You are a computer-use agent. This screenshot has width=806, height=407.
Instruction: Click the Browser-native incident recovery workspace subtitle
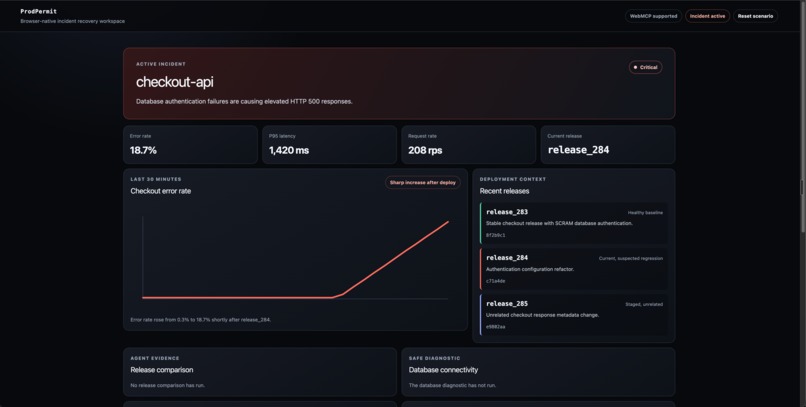72,21
